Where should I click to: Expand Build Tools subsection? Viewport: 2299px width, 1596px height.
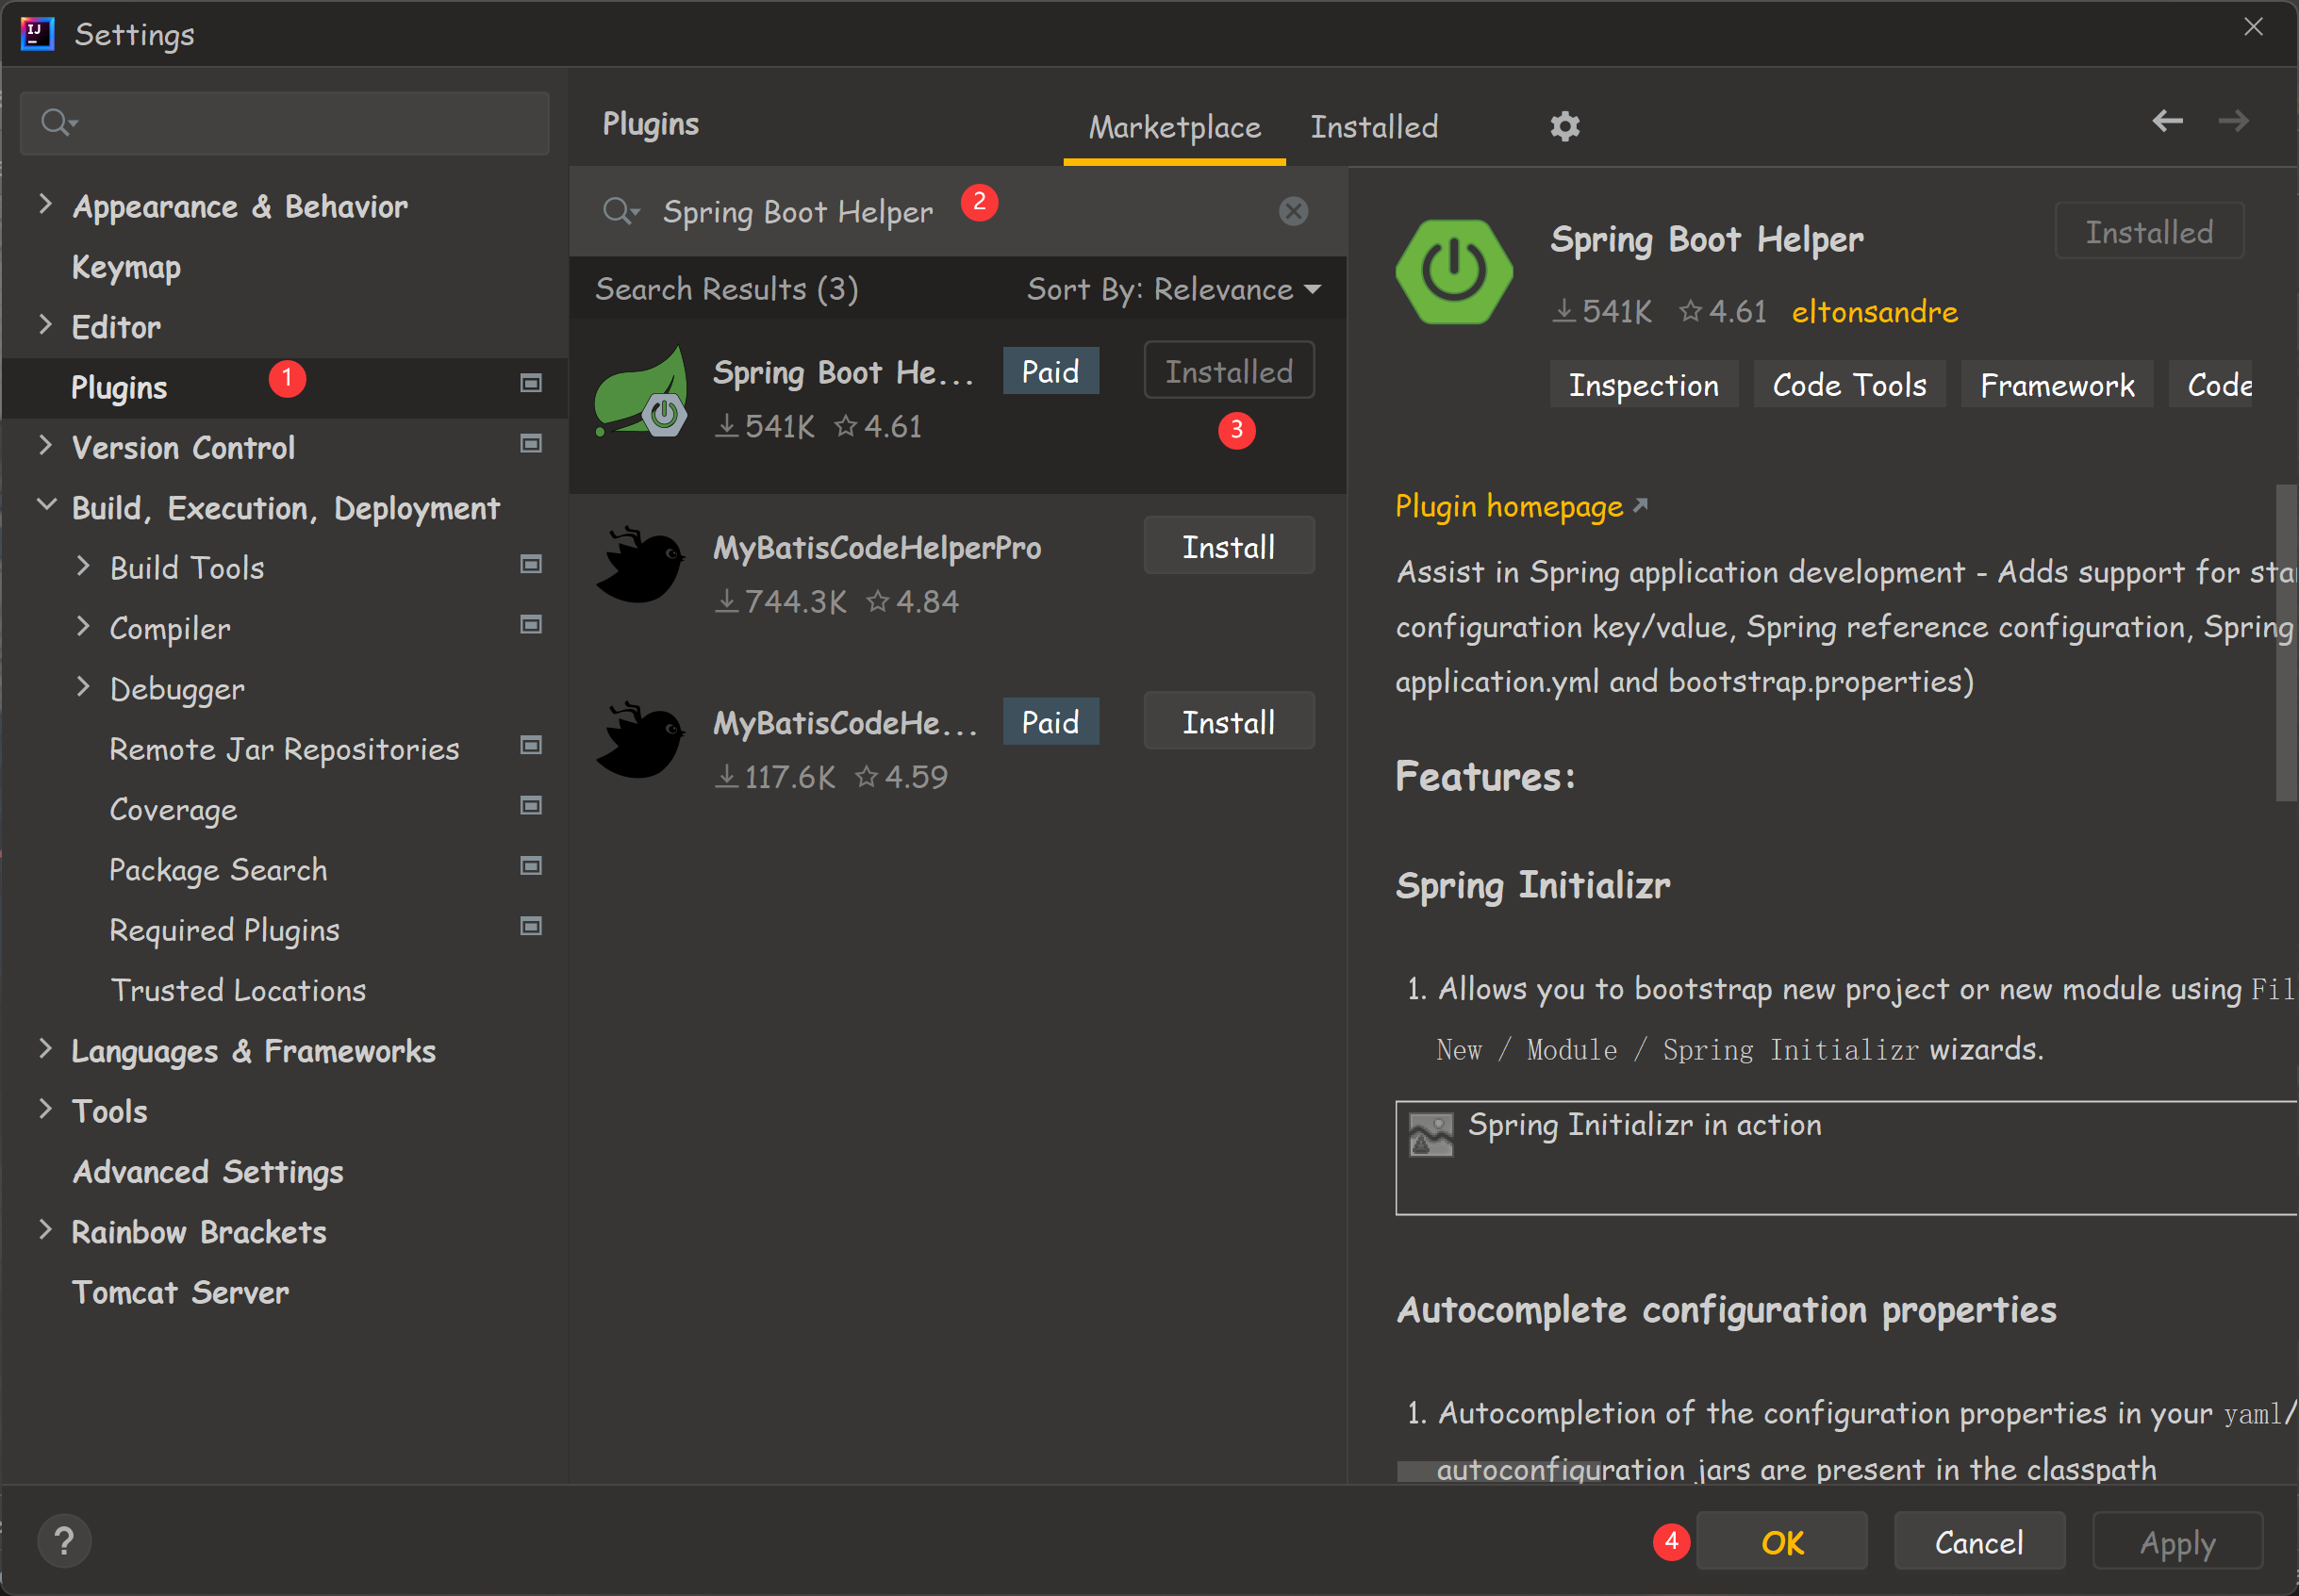point(83,566)
